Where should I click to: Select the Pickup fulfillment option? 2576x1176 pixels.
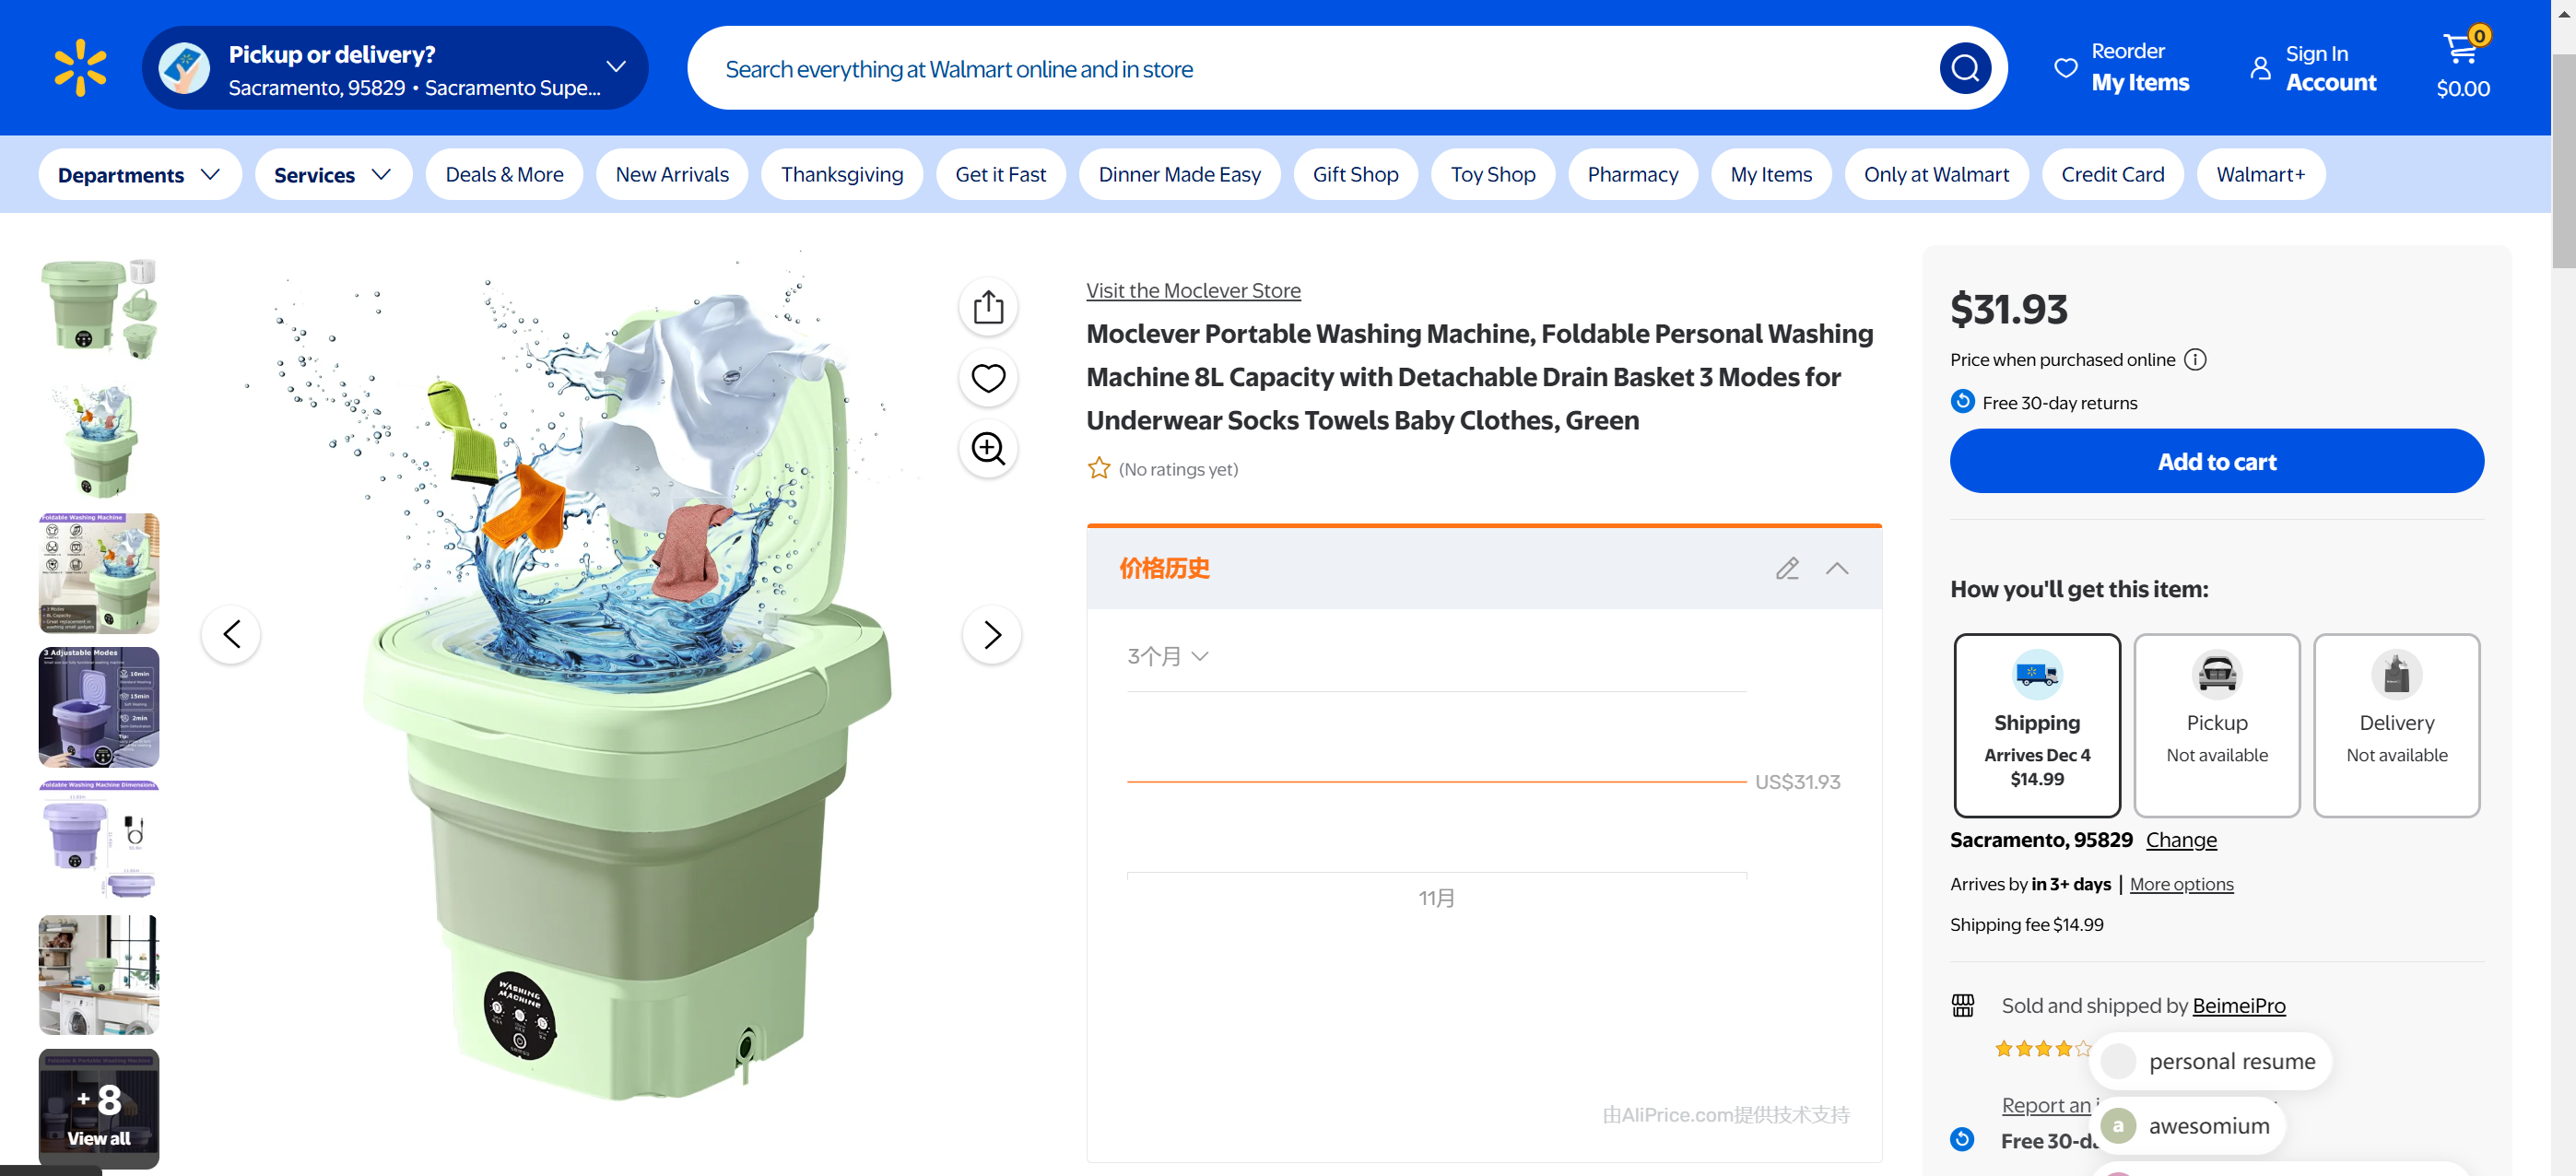[2216, 725]
